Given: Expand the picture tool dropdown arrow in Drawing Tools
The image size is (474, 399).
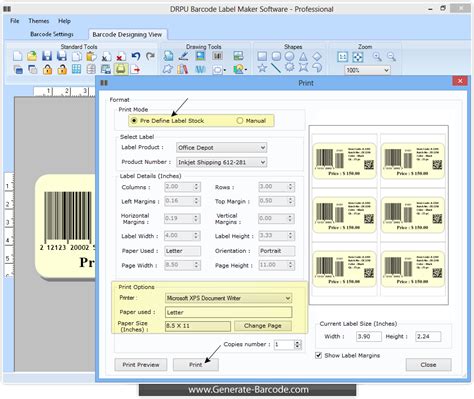Looking at the screenshot, I should tap(246, 70).
